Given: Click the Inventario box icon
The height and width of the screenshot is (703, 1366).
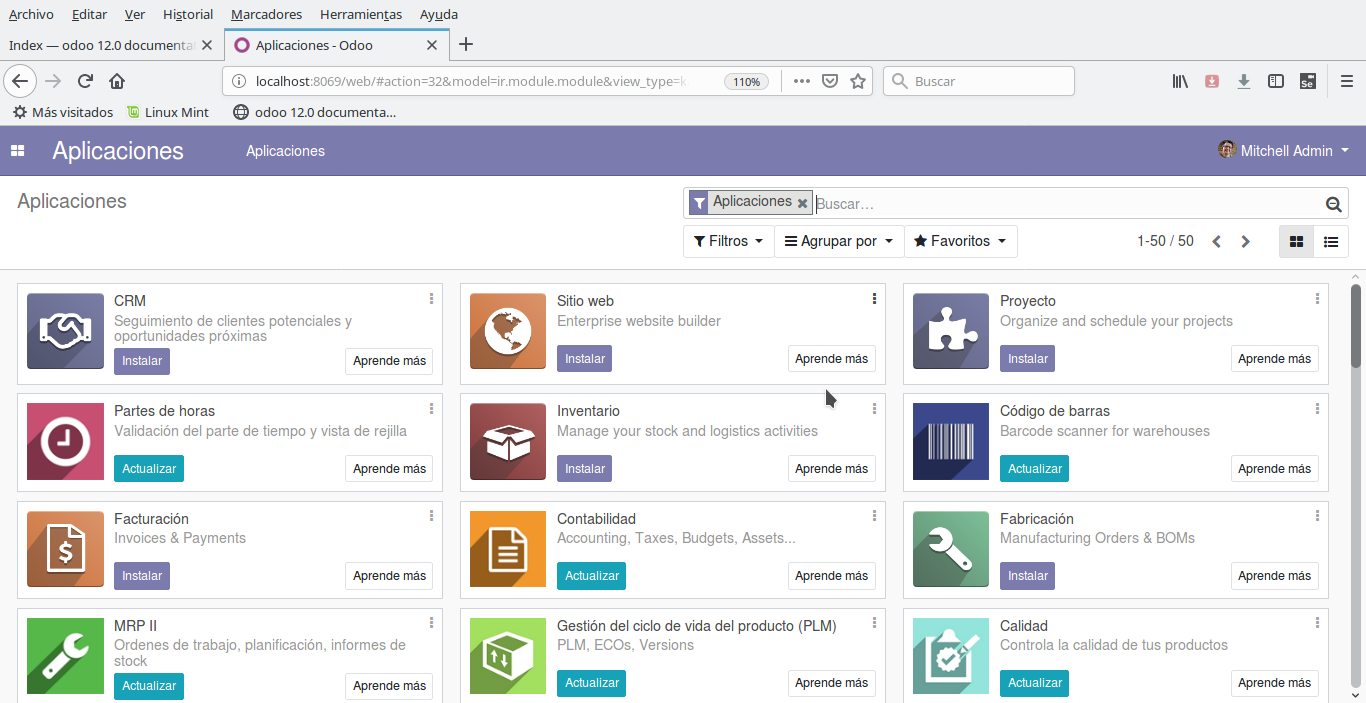Looking at the screenshot, I should [x=507, y=441].
